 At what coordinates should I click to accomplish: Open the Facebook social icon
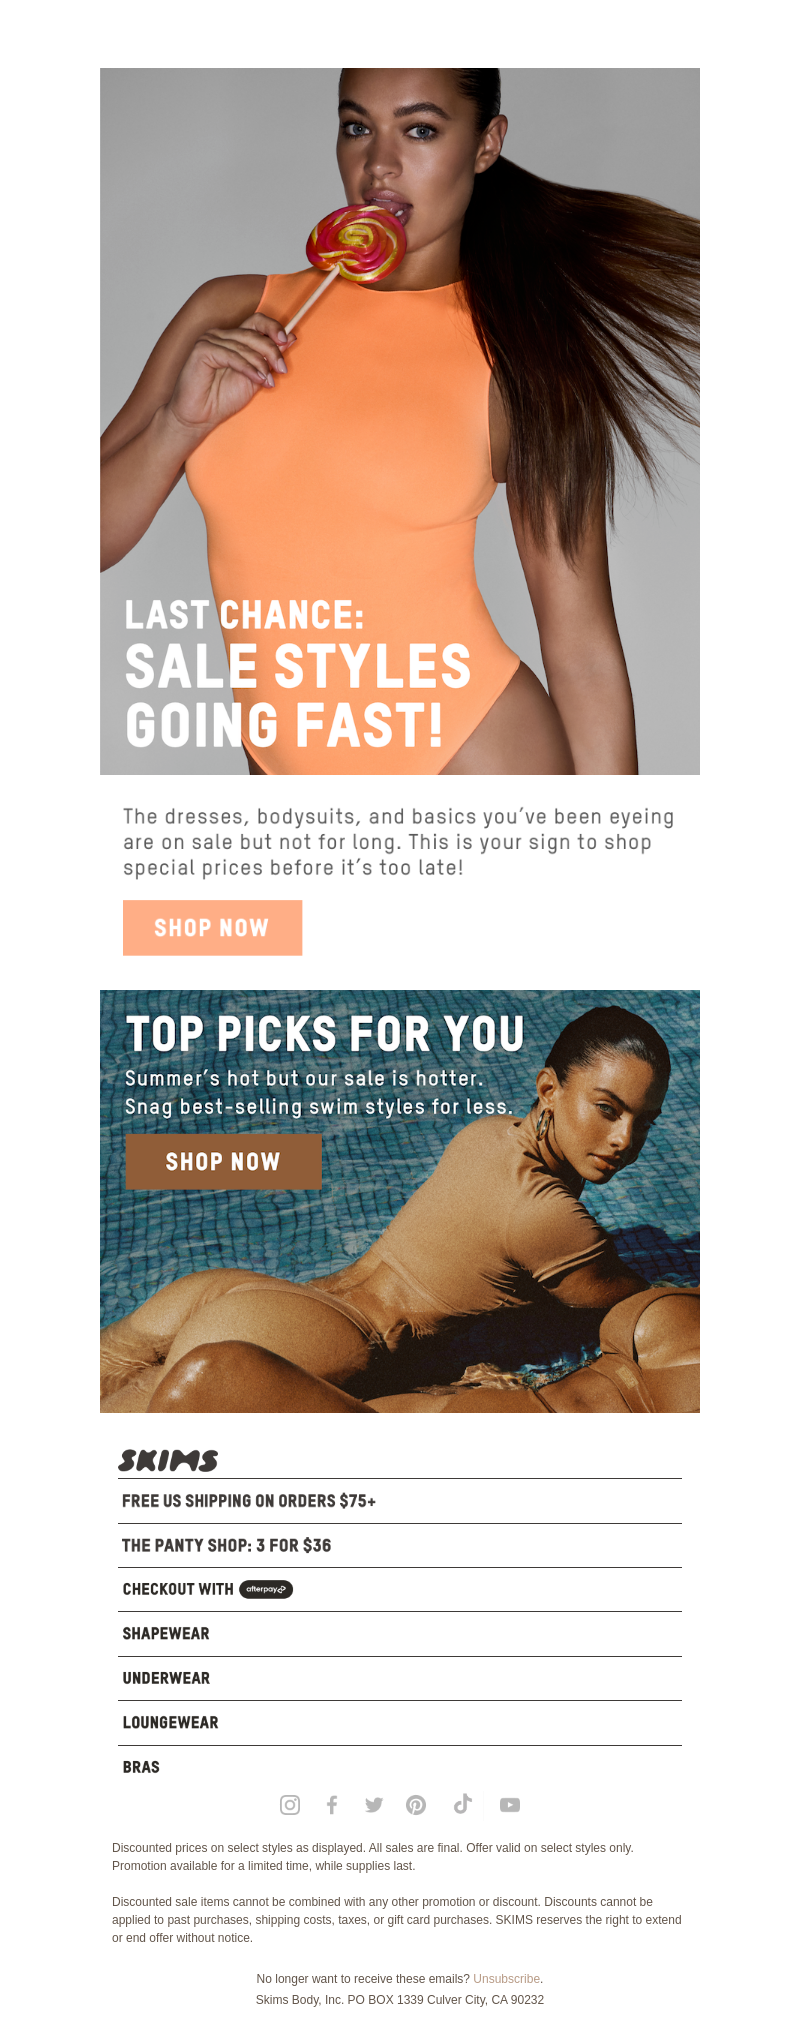332,1804
